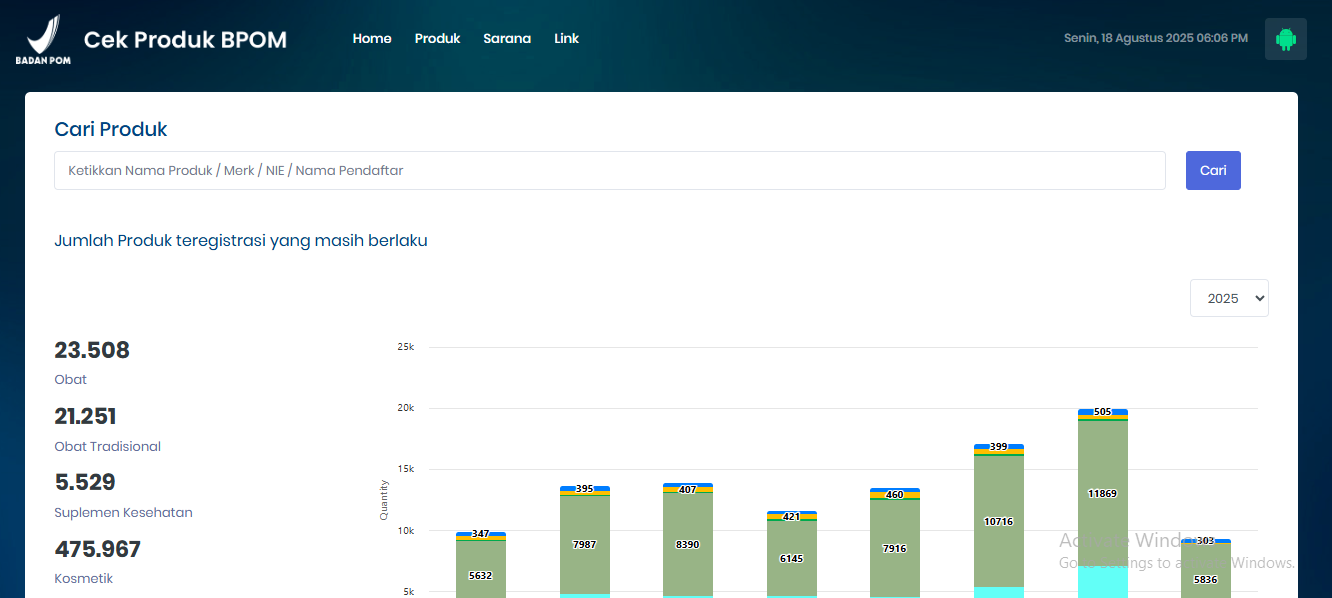Open the Link menu entry
Screen dimensions: 1332x598
coord(567,39)
